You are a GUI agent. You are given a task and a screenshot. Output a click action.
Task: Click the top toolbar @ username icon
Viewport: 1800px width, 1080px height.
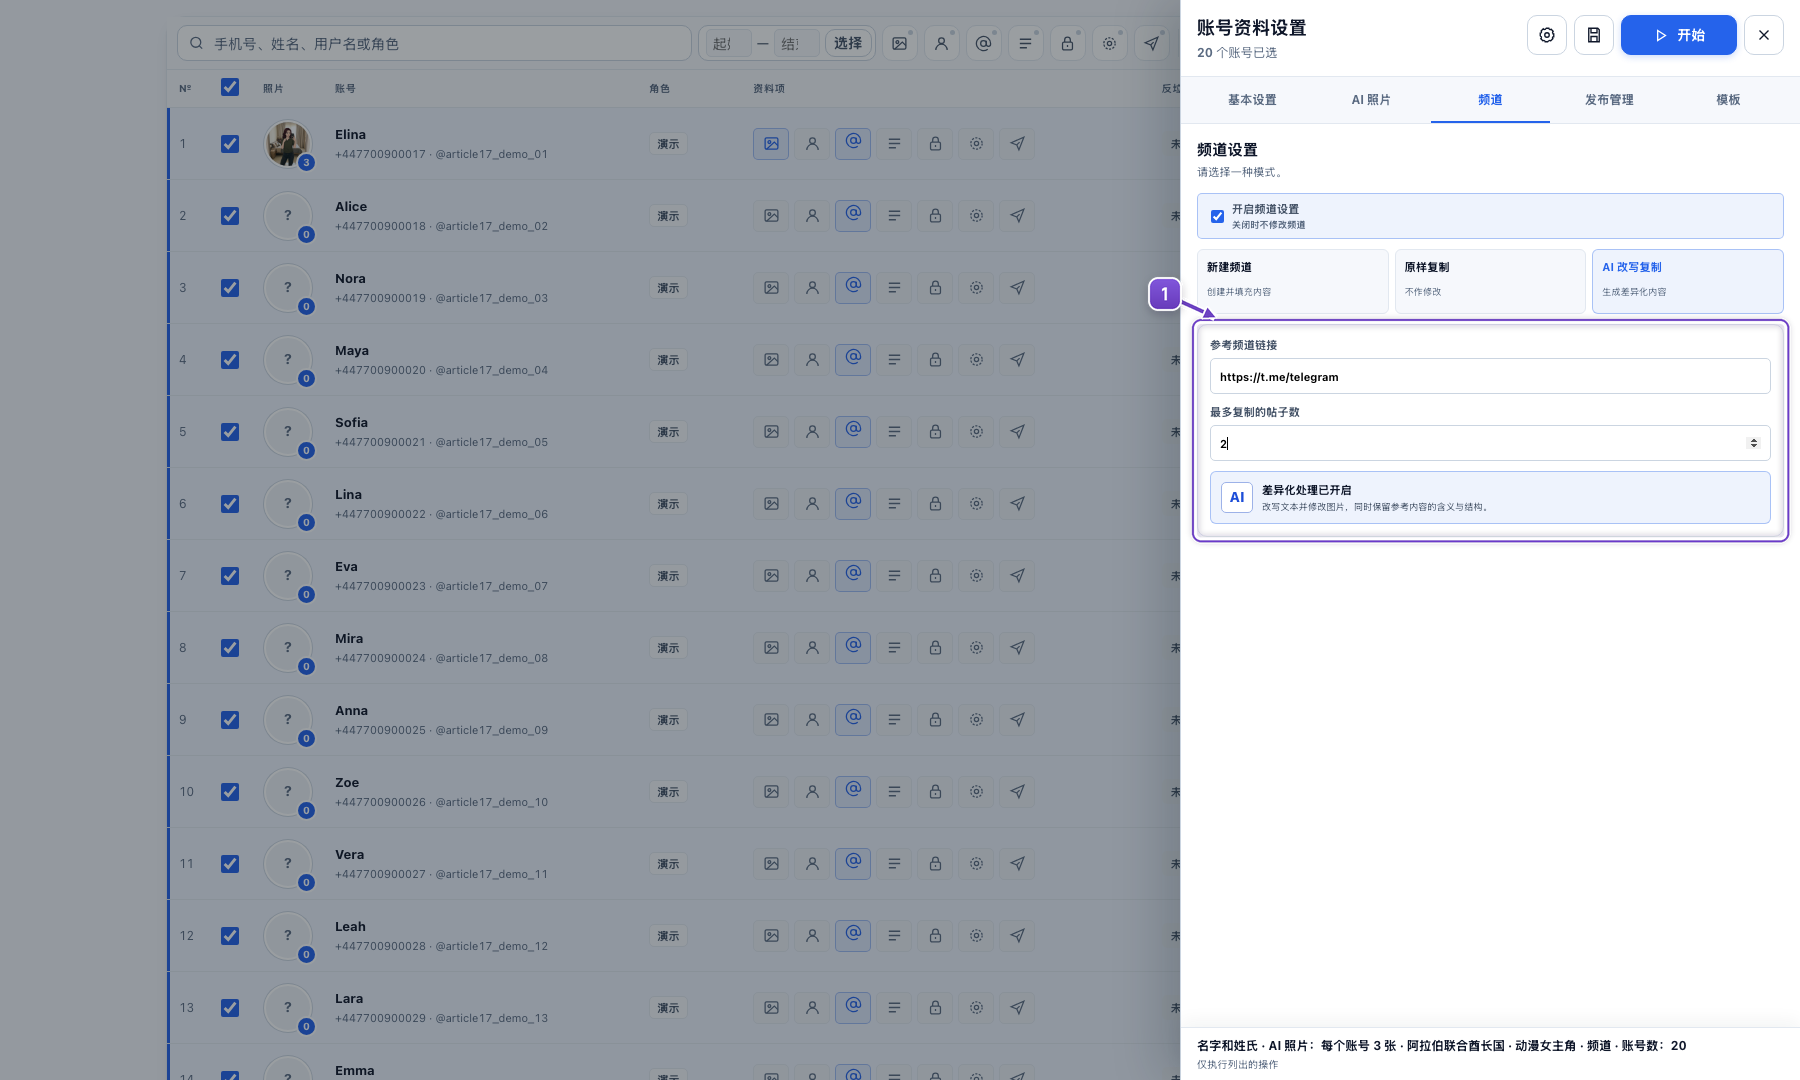984,43
